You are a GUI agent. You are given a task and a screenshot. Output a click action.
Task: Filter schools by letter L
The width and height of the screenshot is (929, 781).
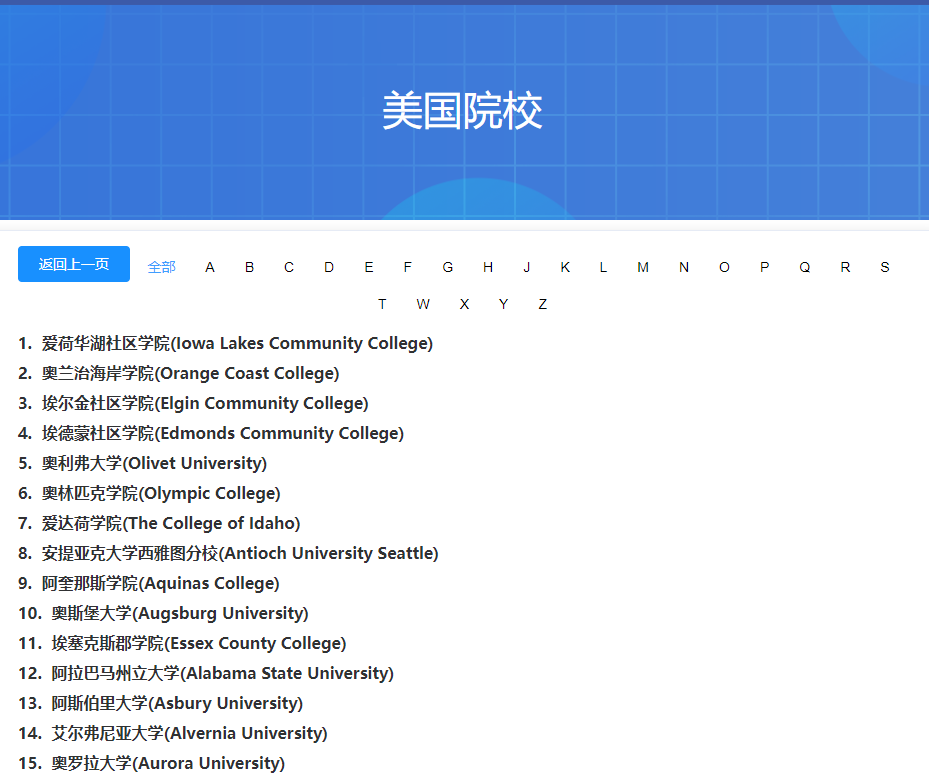(603, 267)
